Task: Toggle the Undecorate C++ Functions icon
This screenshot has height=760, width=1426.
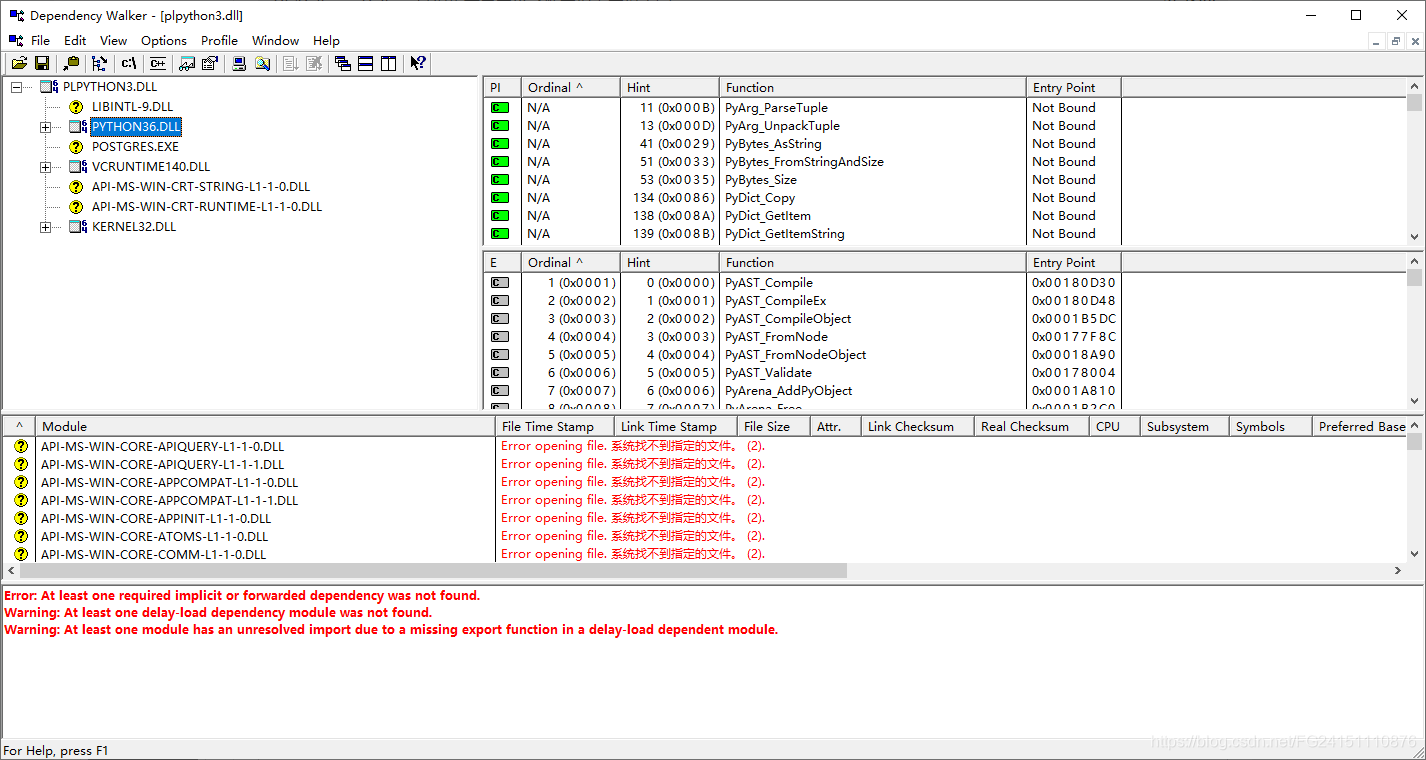Action: 157,63
